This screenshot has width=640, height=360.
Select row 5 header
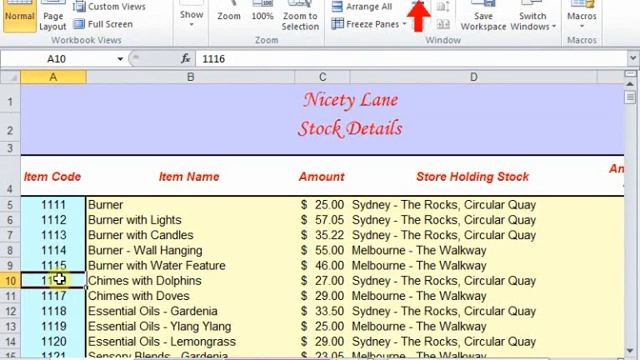tap(10, 204)
